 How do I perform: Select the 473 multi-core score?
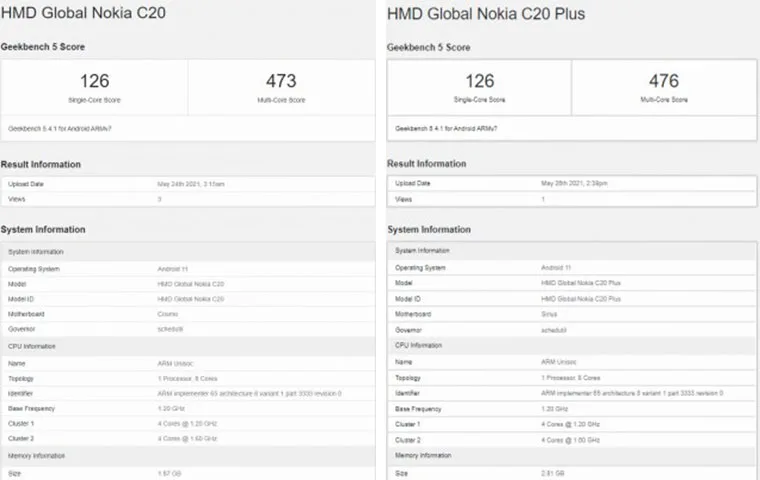coord(281,81)
